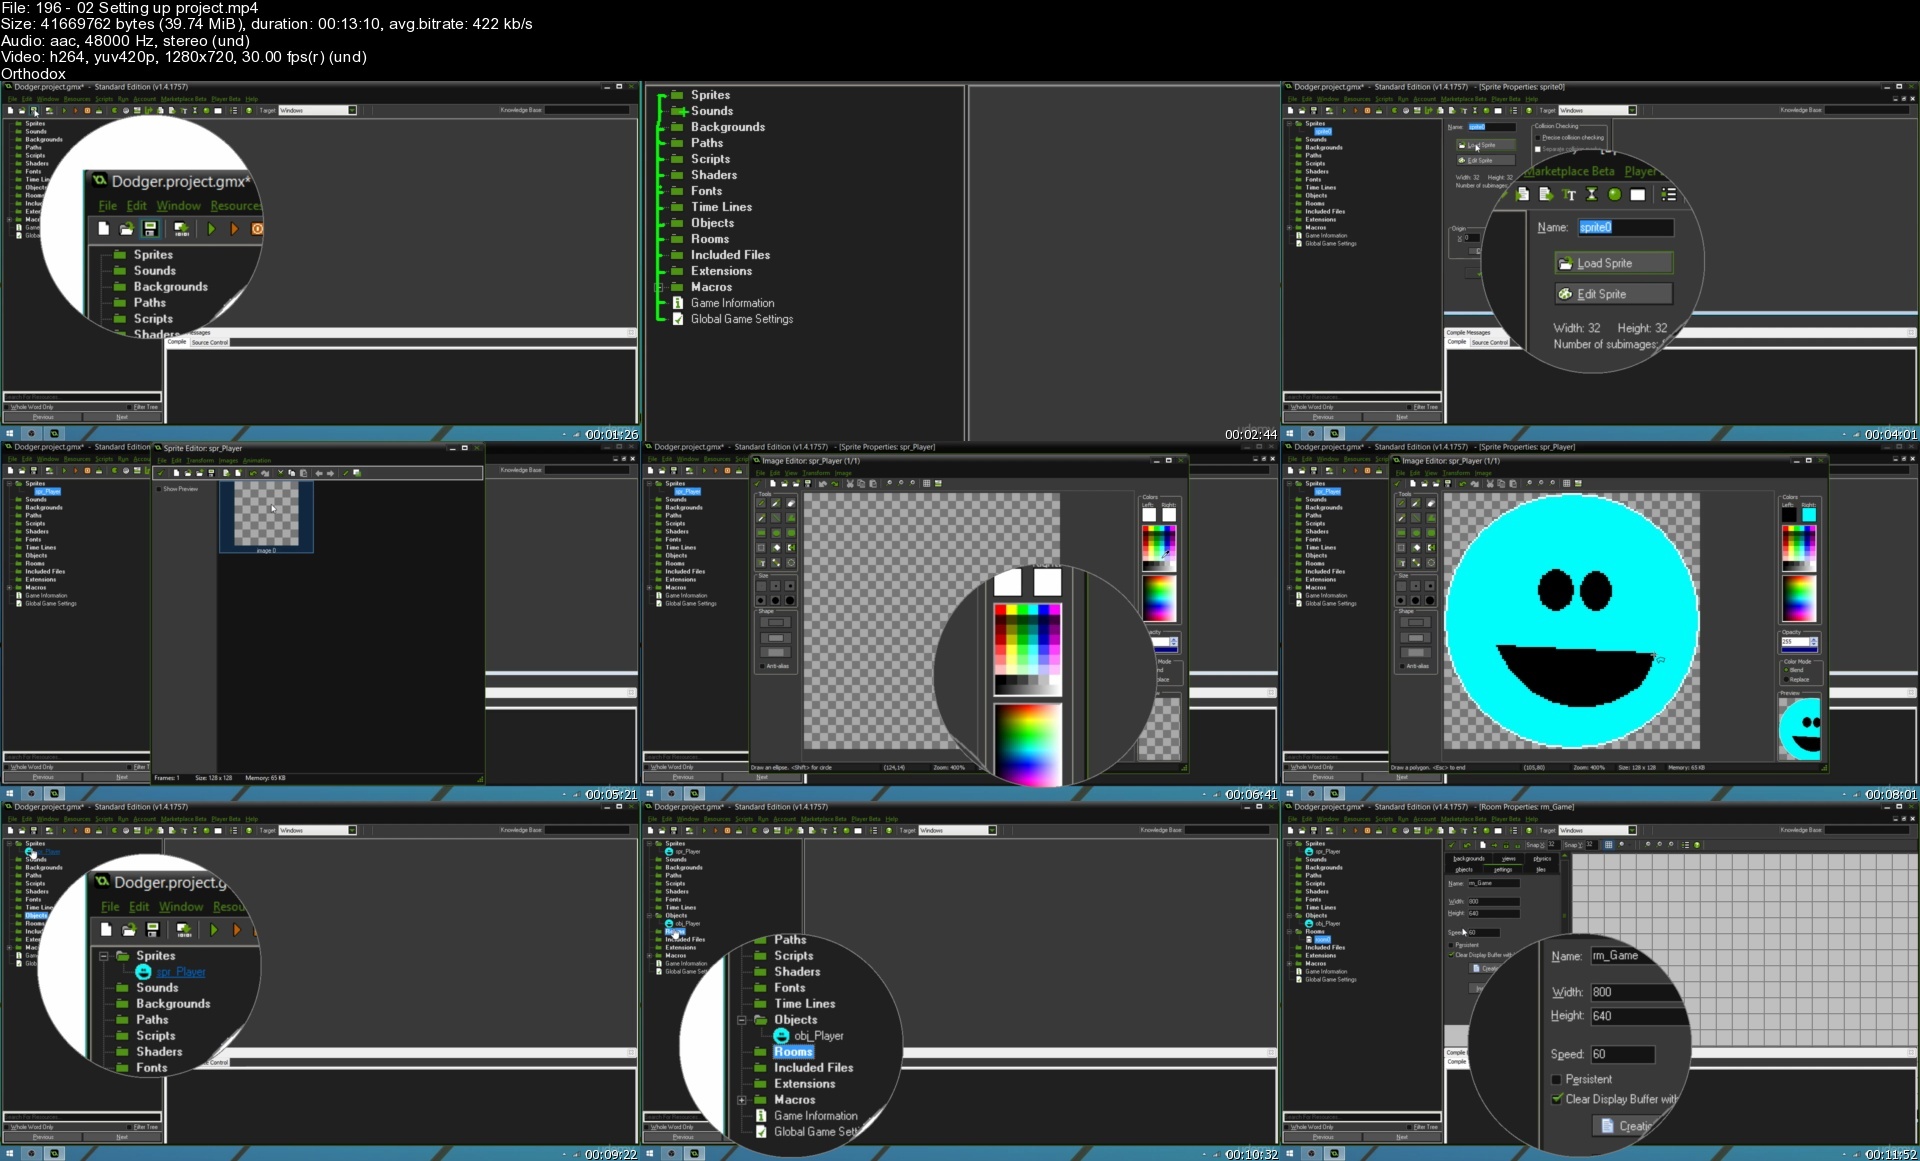Select Global Game Settings in 00:02:44 resource tree
The image size is (1920, 1161).
pyautogui.click(x=741, y=319)
